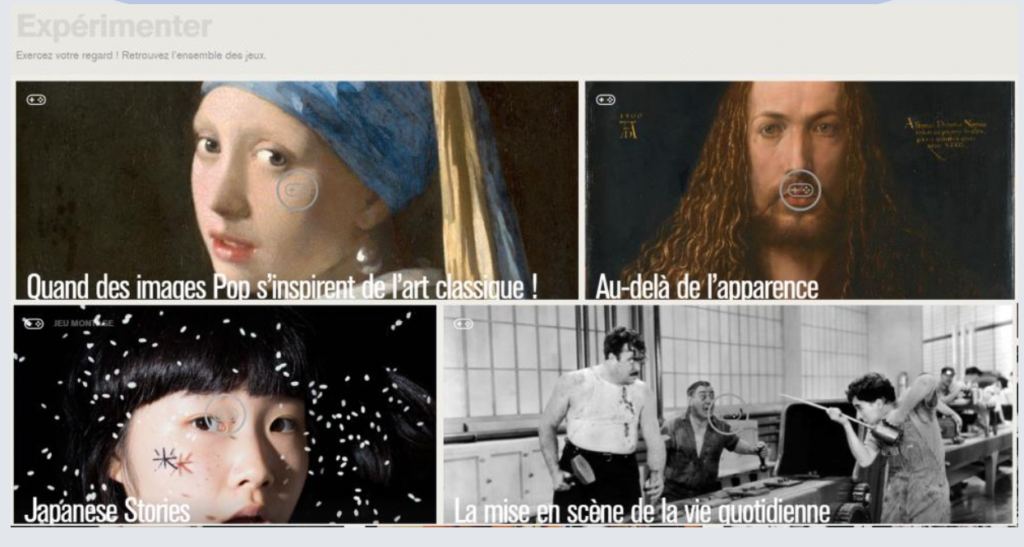Open "Quand des images Pop s'inspirent de l'art classique !"
The height and width of the screenshot is (547, 1024).
[282, 287]
